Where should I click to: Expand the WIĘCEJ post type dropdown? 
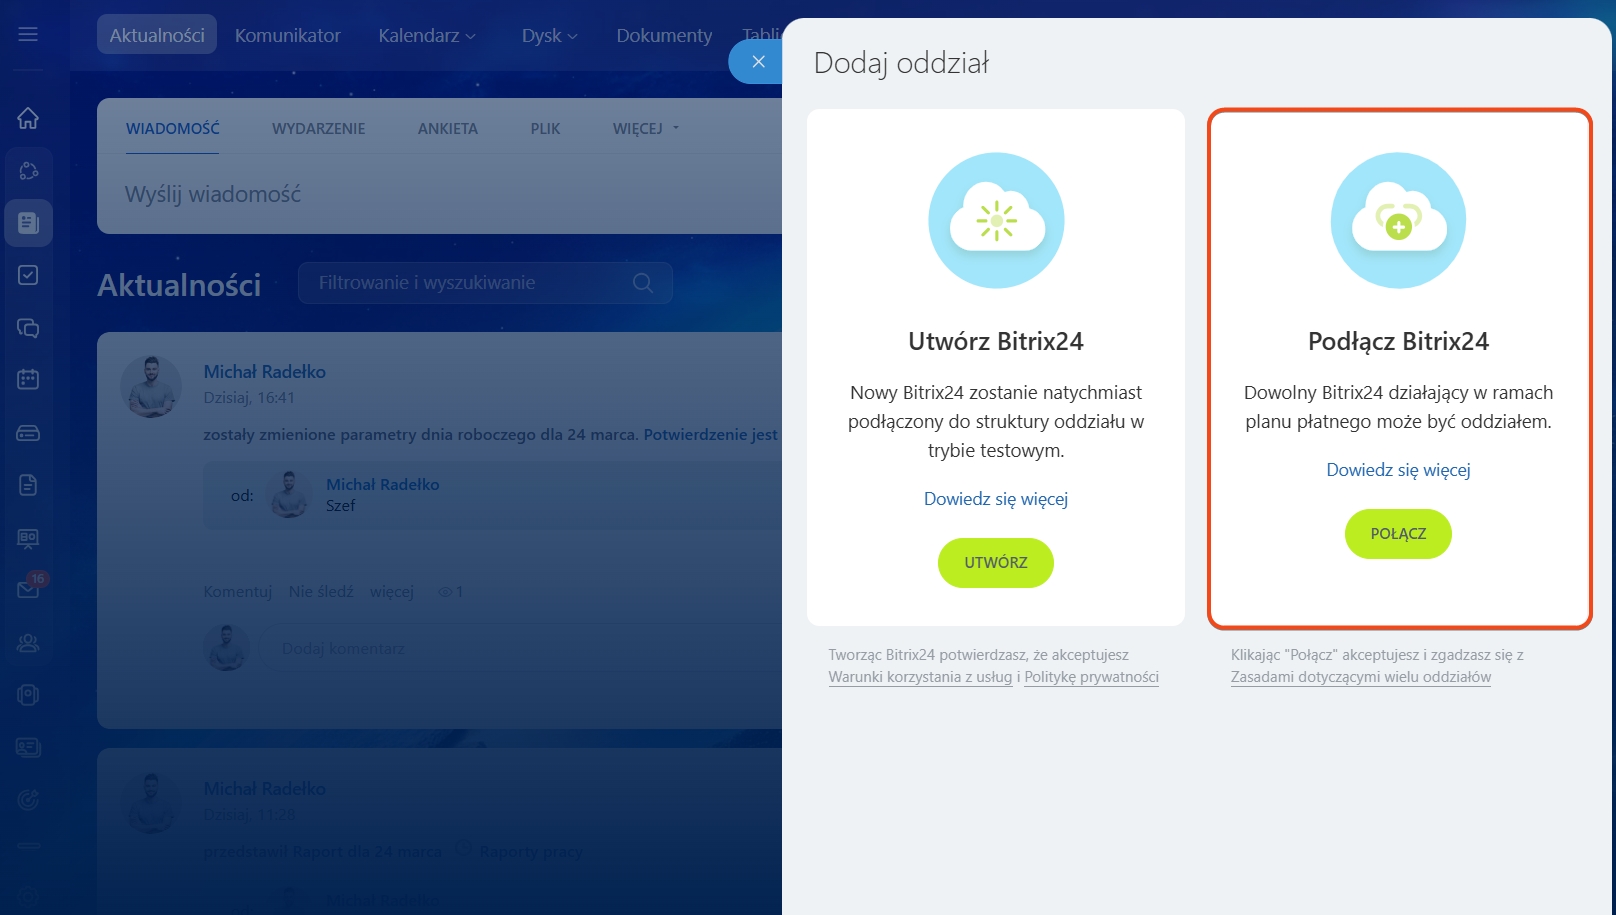point(645,129)
